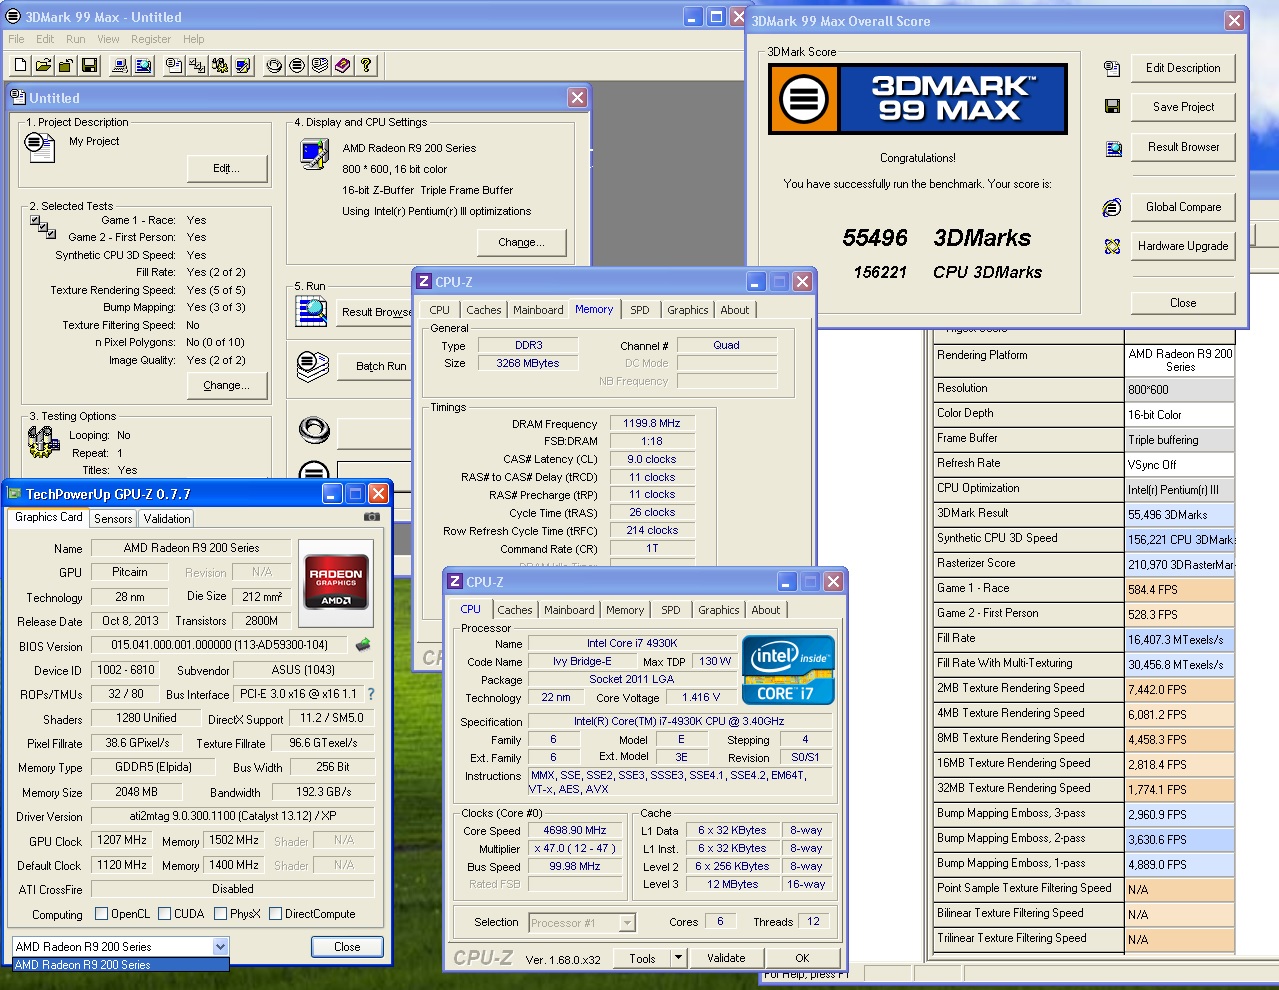Enable the OpenCL checkbox in GPU-Z

tap(101, 914)
